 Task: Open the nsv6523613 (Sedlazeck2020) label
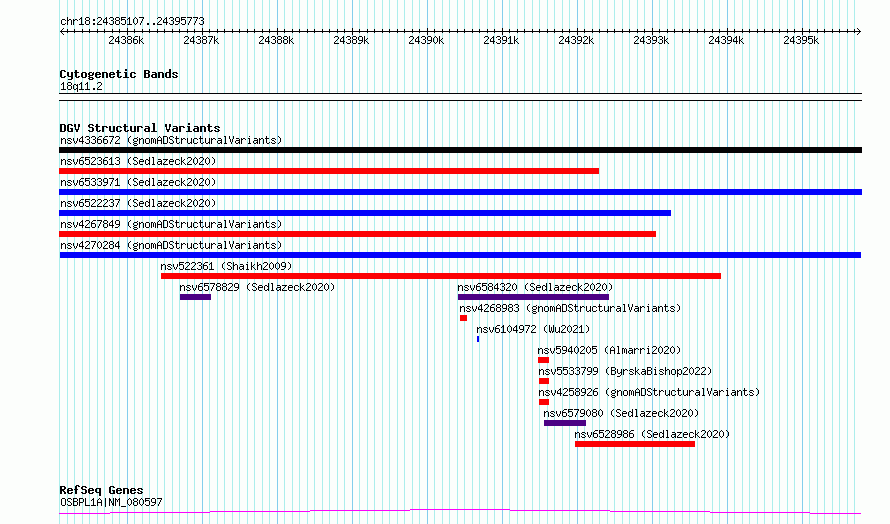tap(138, 161)
